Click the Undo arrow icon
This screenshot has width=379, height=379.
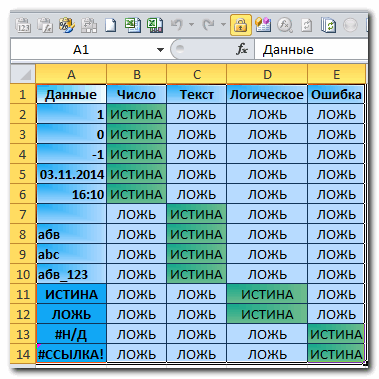(177, 25)
